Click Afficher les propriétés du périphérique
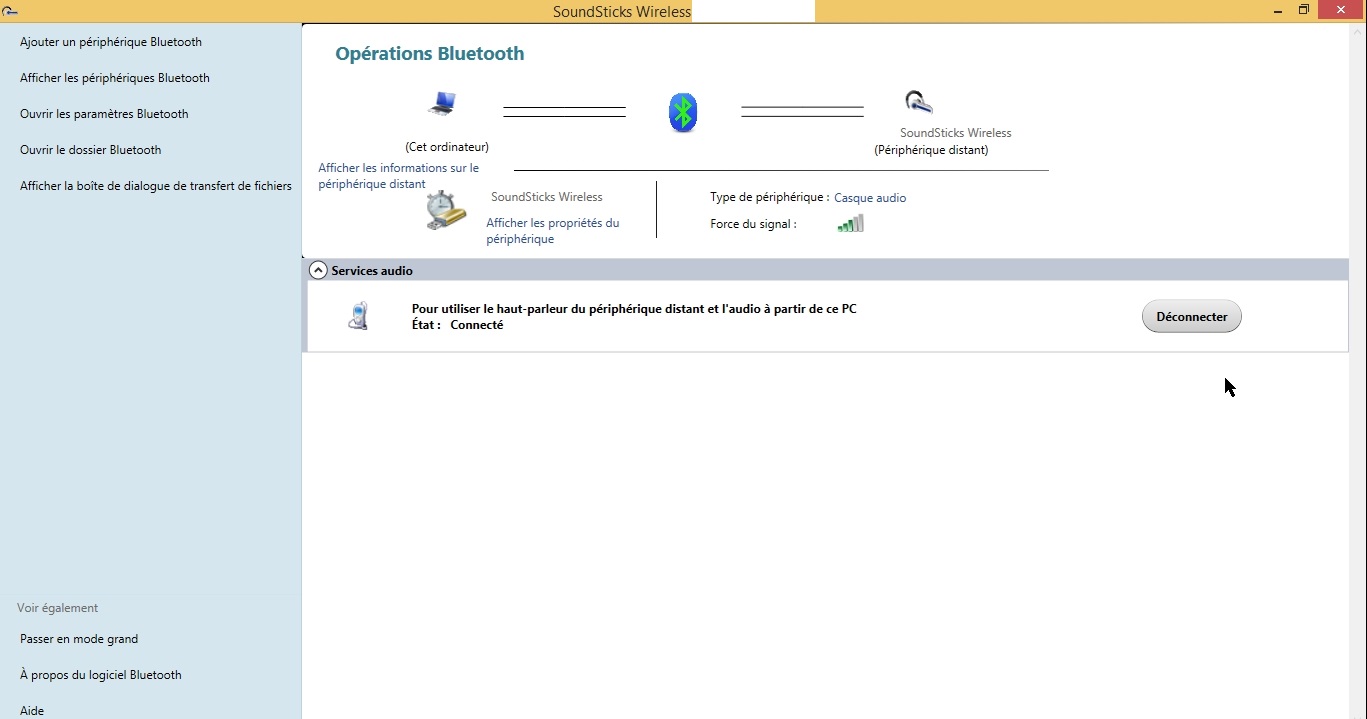 click(552, 231)
